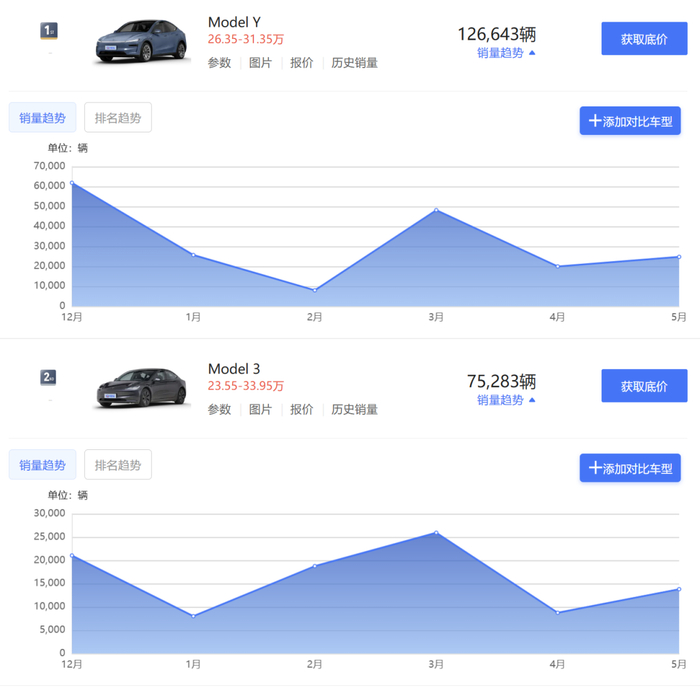Click the 70,000 axis label on Model Y chart
This screenshot has height=688, width=700.
50,166
